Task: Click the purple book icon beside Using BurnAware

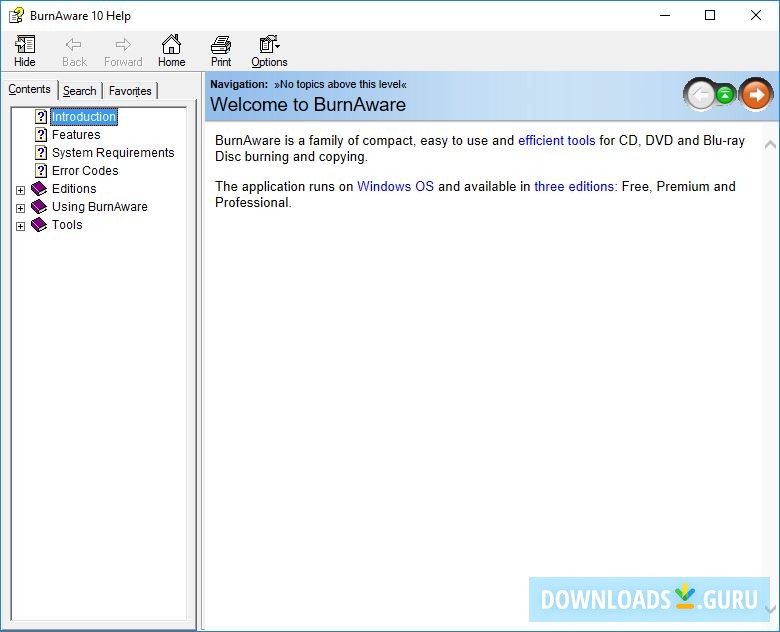Action: (x=39, y=207)
